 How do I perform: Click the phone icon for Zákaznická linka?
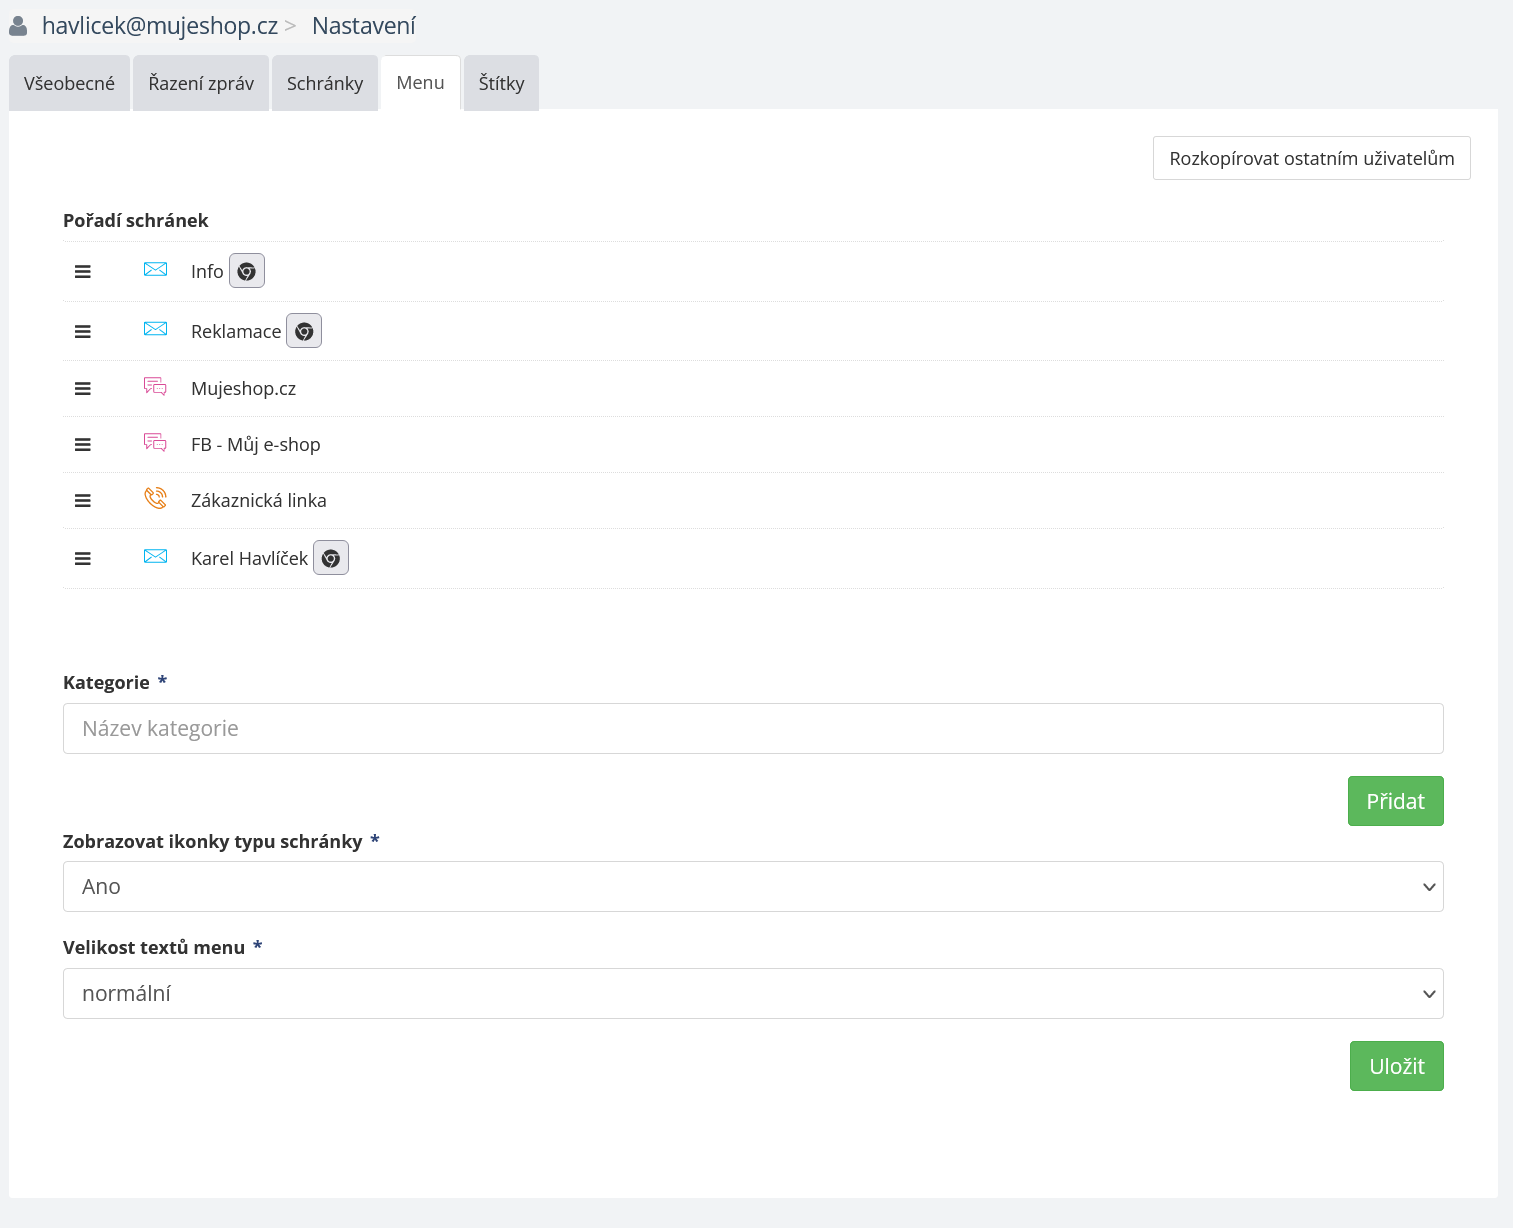click(x=155, y=498)
